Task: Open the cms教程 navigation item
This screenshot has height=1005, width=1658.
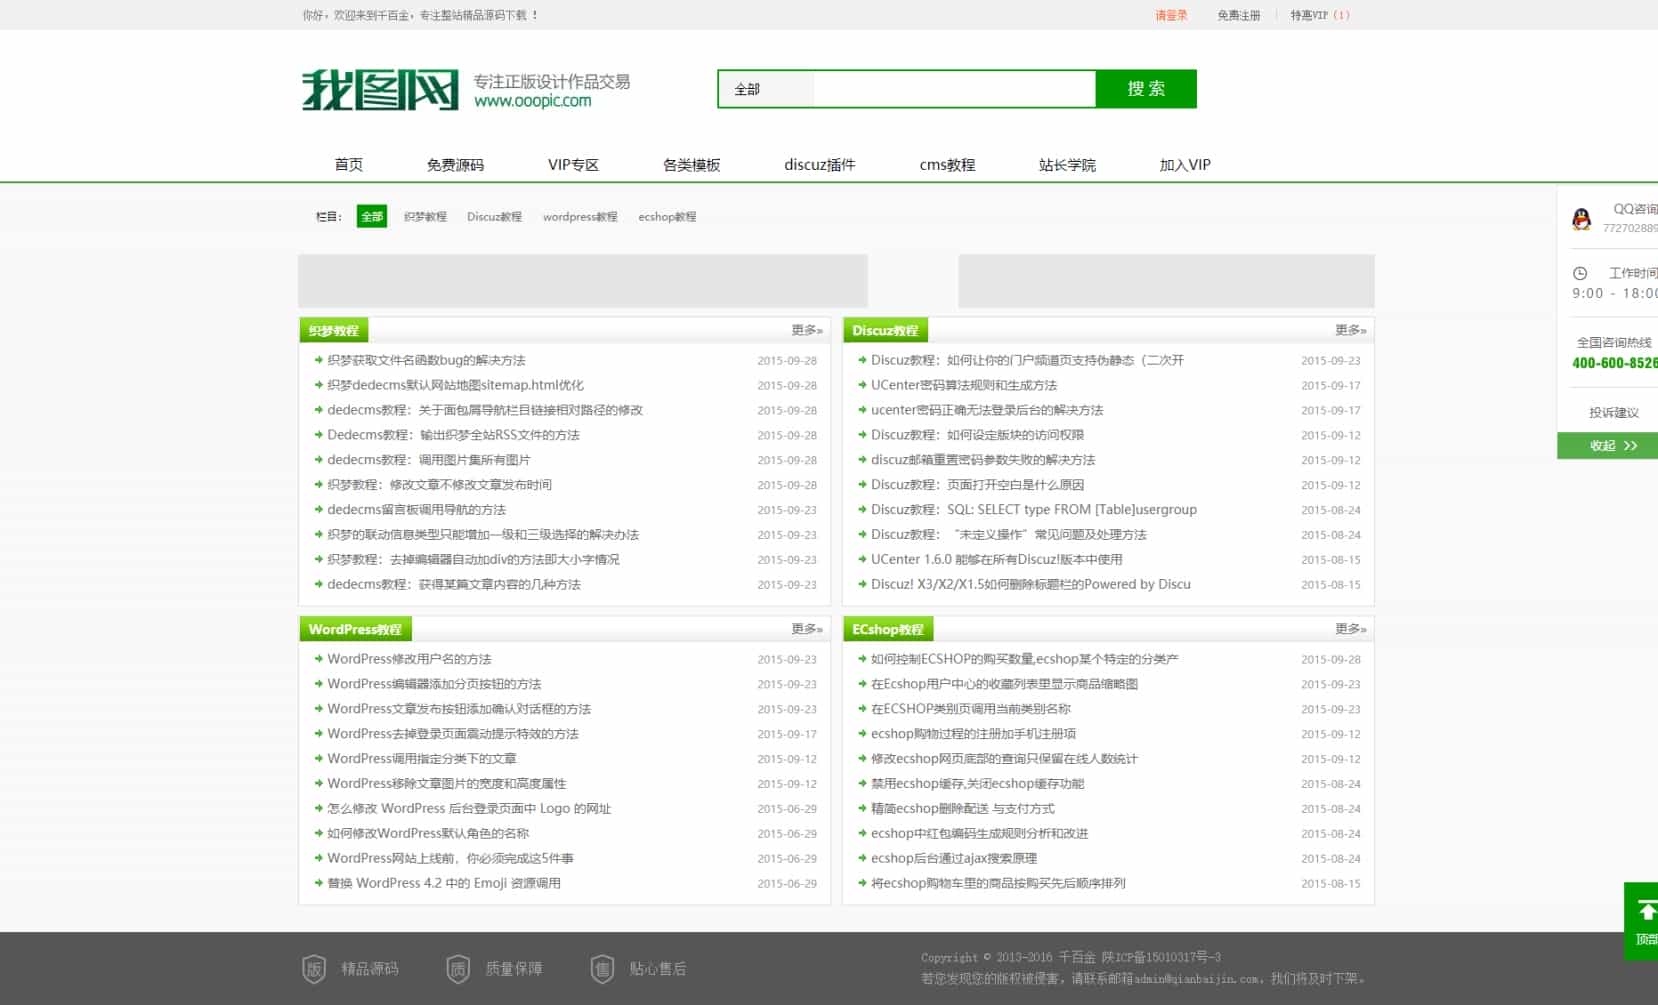Action: coord(947,165)
